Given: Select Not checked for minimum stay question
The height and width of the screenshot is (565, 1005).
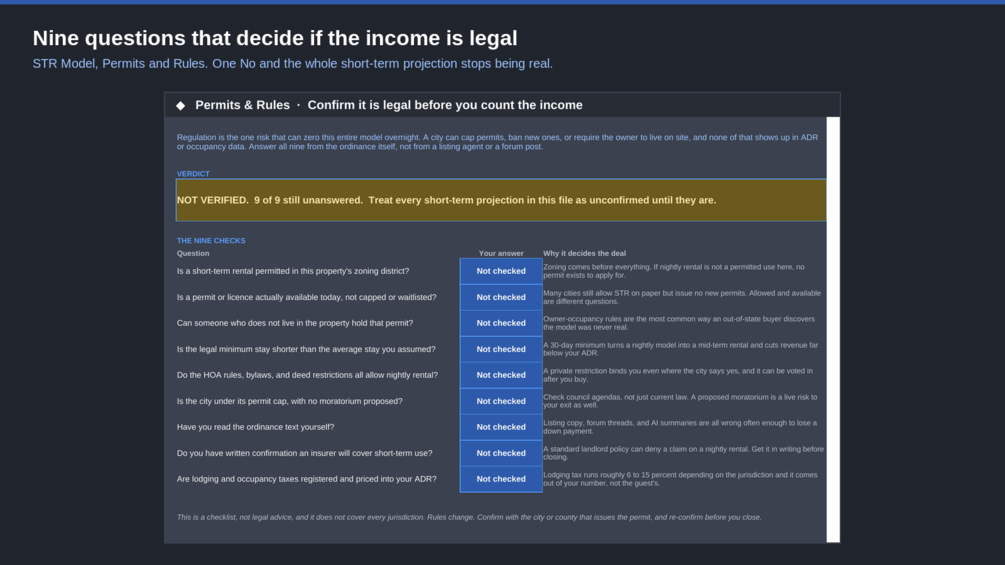Looking at the screenshot, I should 501,349.
